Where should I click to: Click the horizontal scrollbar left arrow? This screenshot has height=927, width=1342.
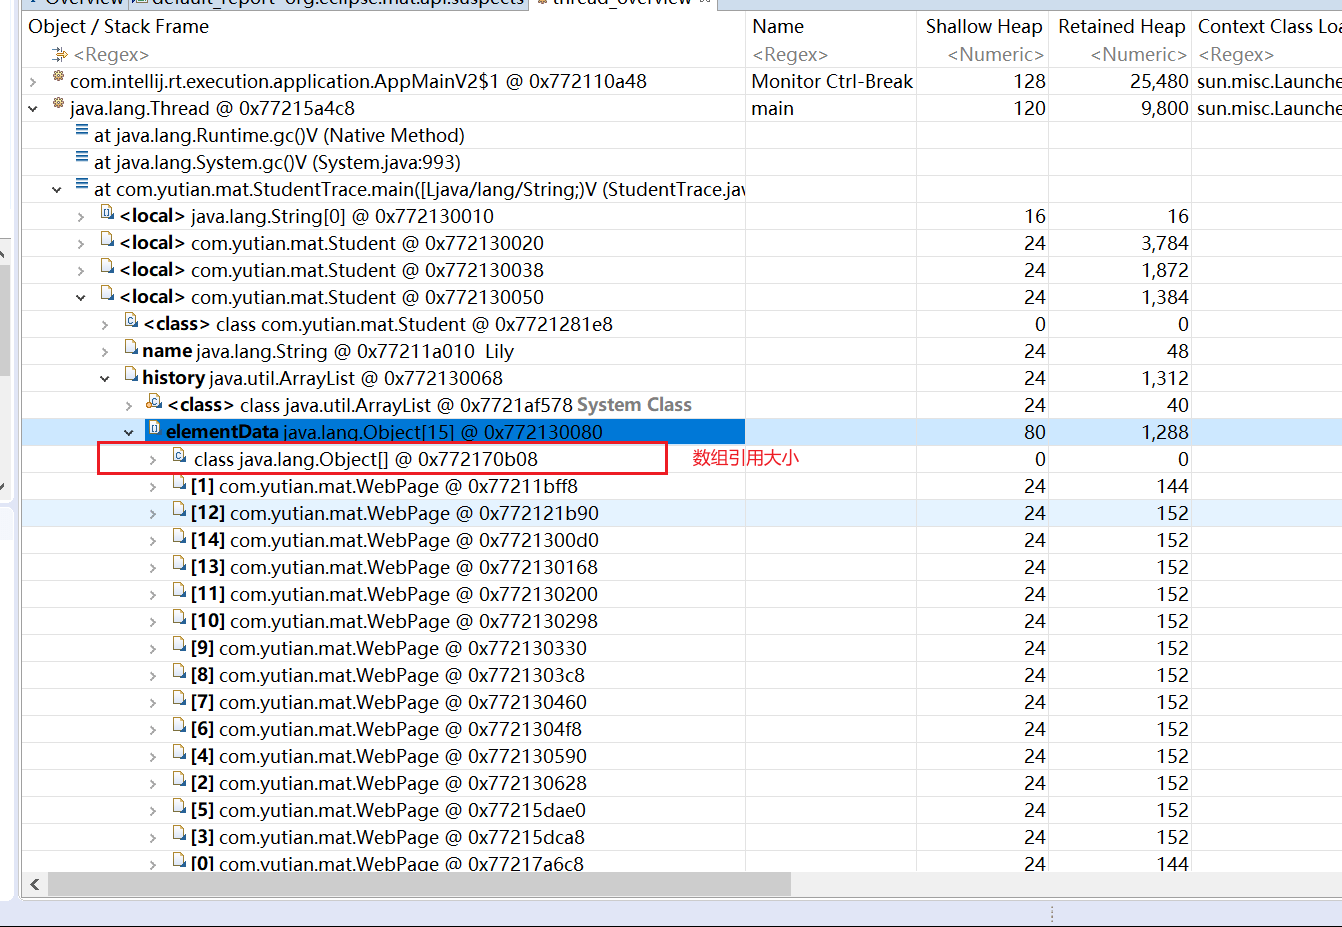coord(35,884)
